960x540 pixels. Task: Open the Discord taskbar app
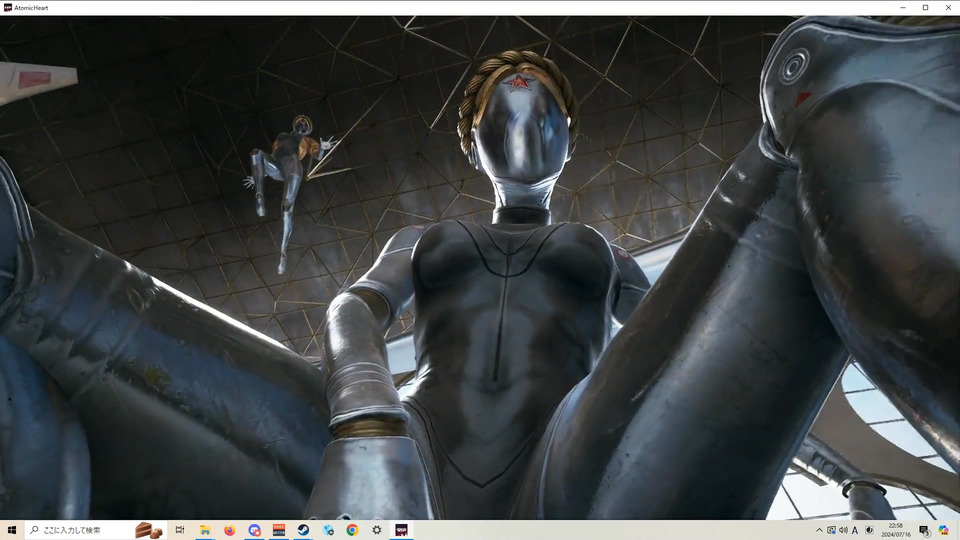point(254,530)
